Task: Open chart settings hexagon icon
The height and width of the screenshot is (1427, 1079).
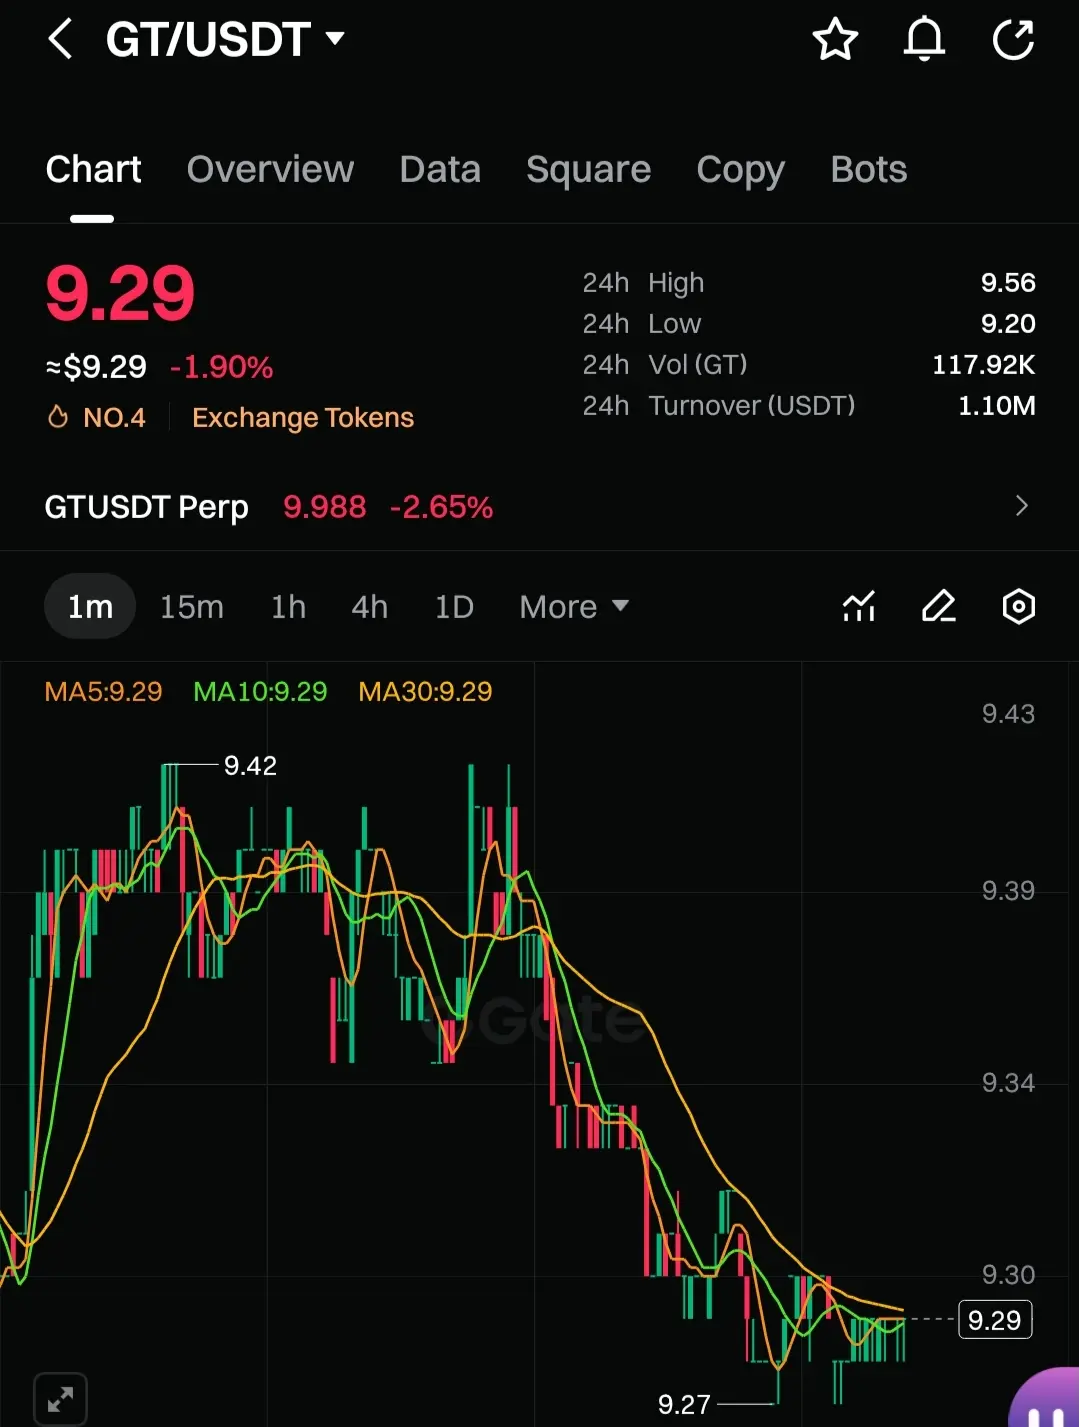Action: click(x=1018, y=606)
